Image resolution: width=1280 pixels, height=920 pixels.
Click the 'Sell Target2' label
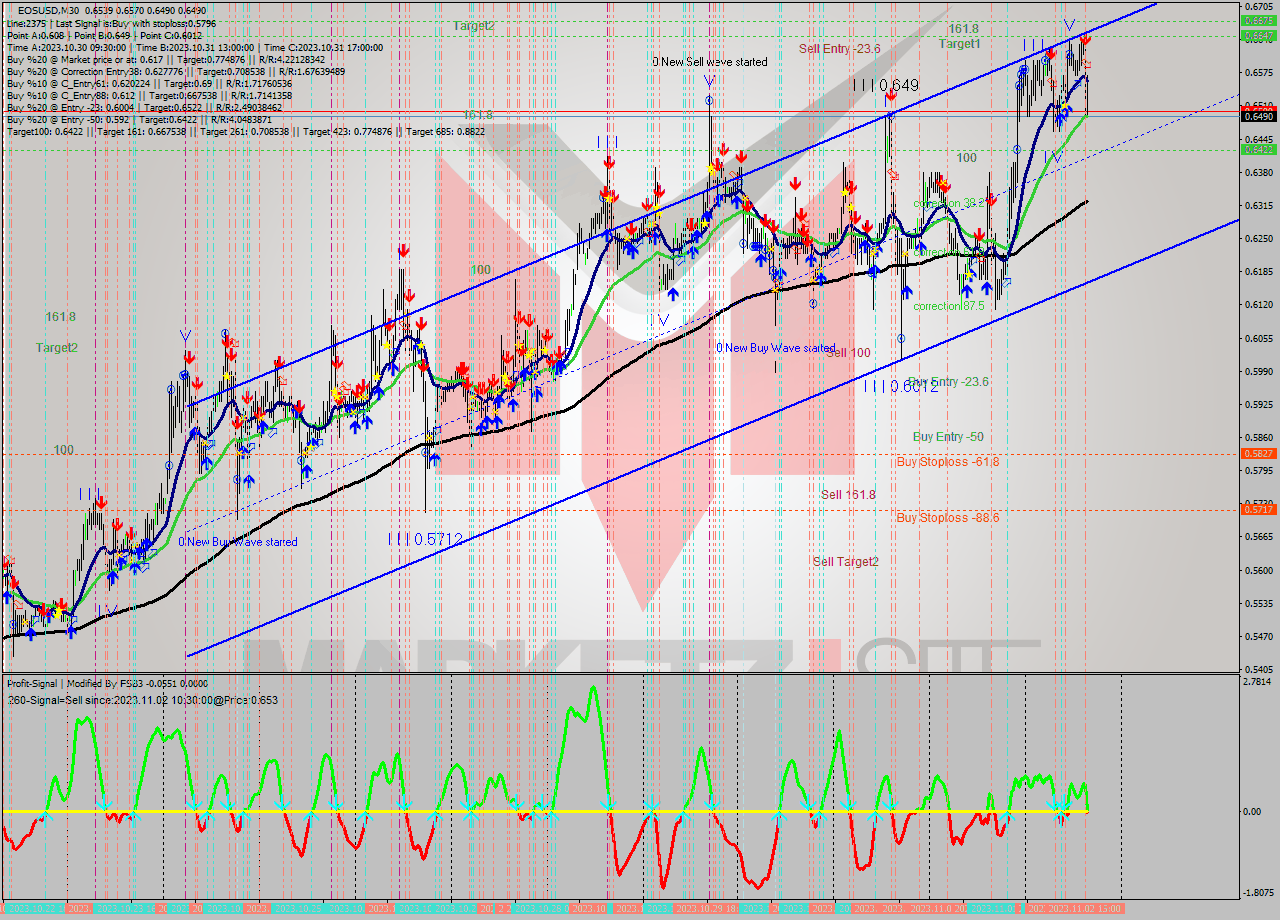845,562
